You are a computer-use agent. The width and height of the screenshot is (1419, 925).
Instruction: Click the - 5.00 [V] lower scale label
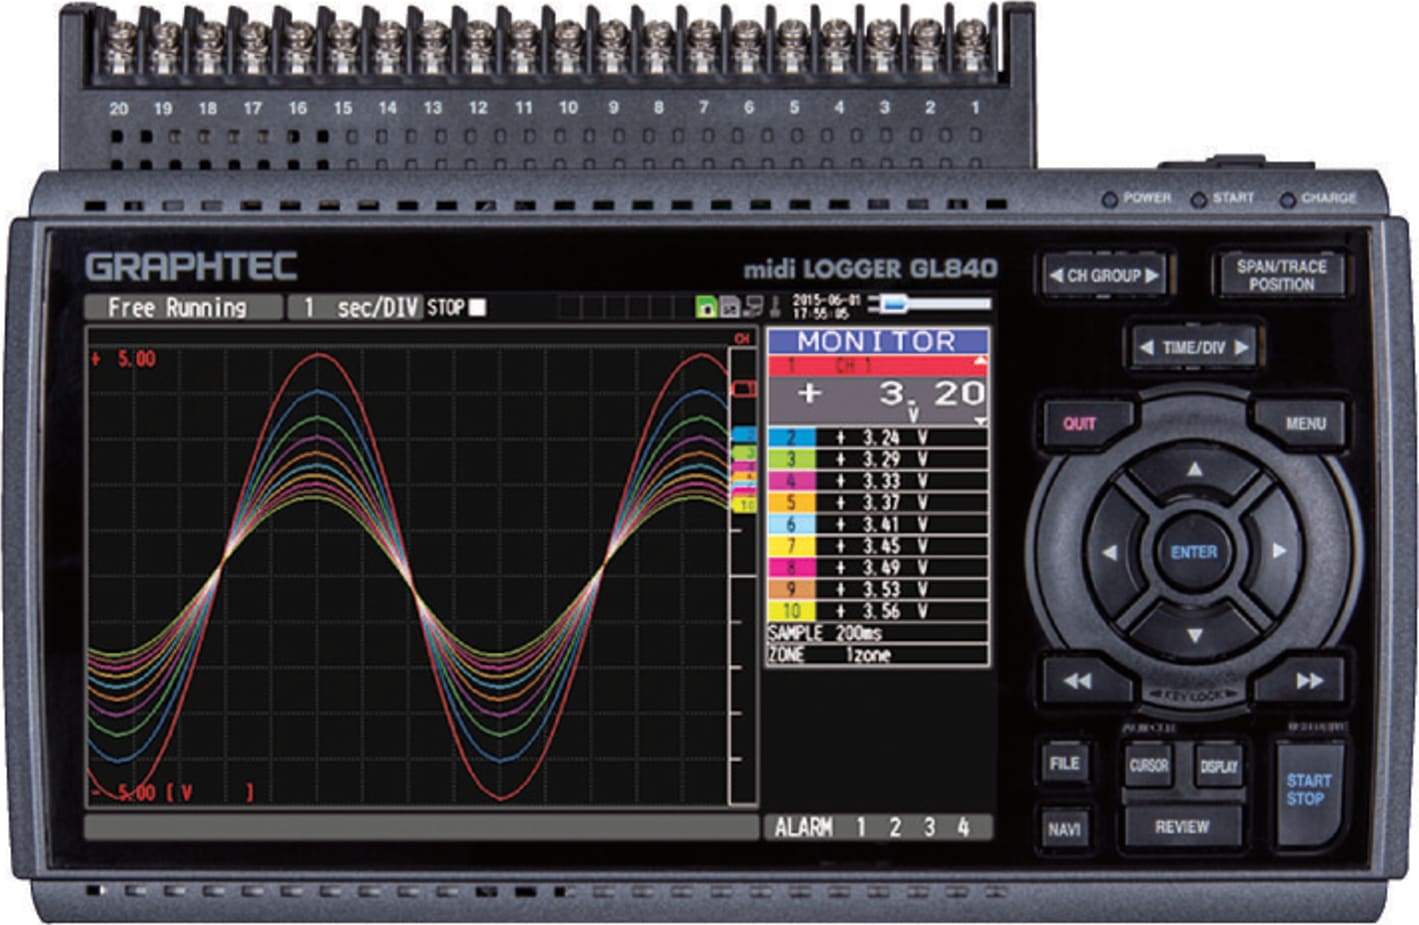click(172, 793)
